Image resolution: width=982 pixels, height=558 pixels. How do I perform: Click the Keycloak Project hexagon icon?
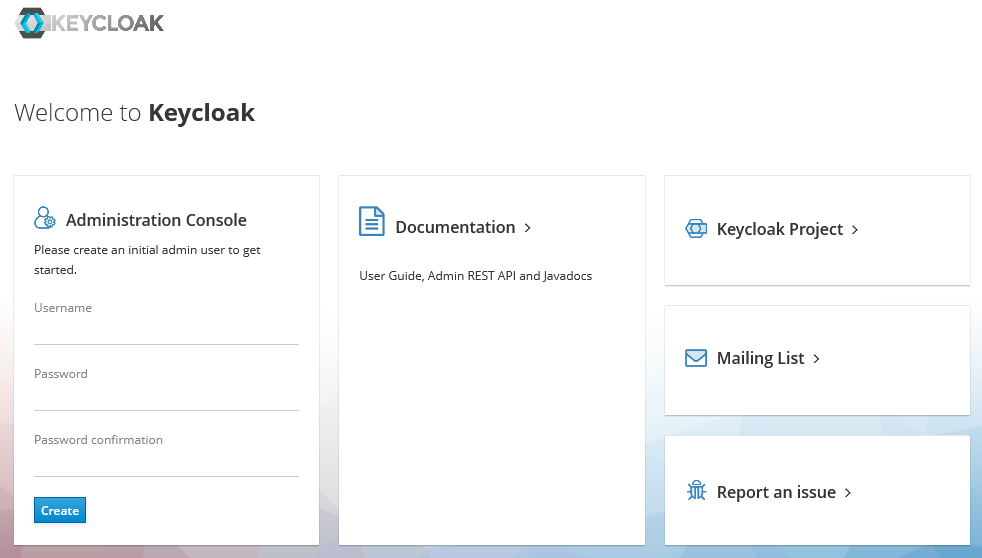pyautogui.click(x=696, y=229)
